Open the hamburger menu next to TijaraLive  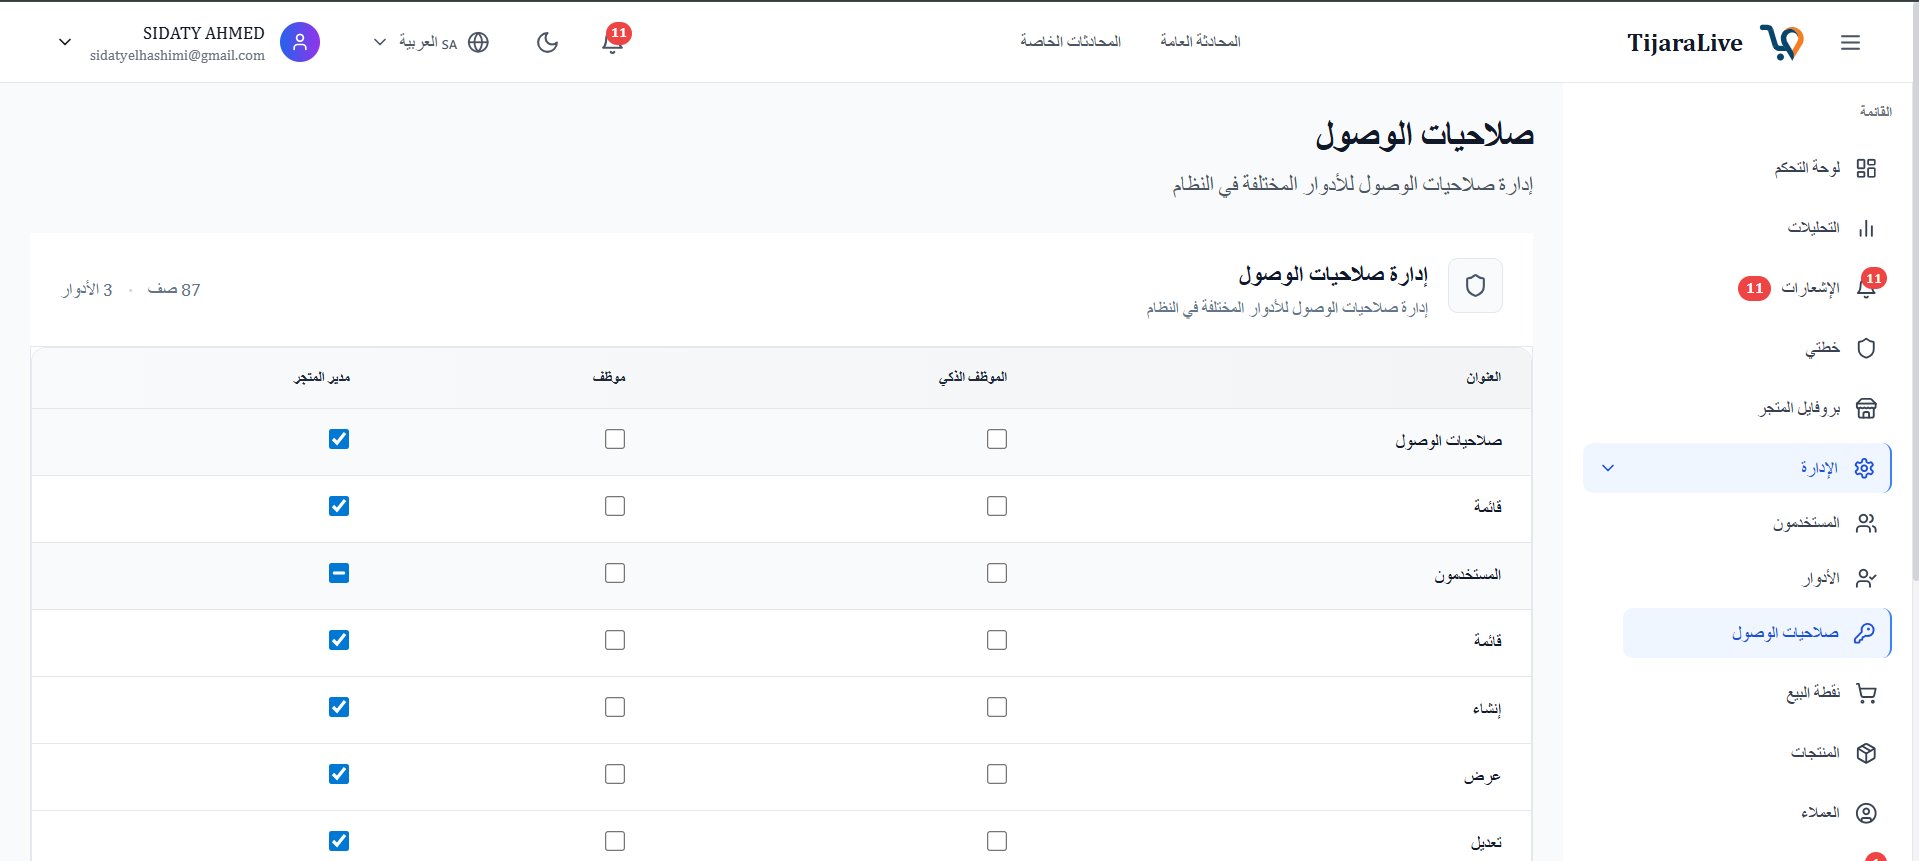pos(1850,42)
